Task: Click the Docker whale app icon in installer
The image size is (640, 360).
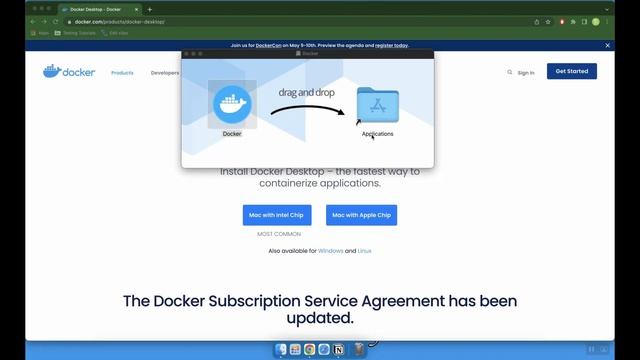Action: [232, 104]
